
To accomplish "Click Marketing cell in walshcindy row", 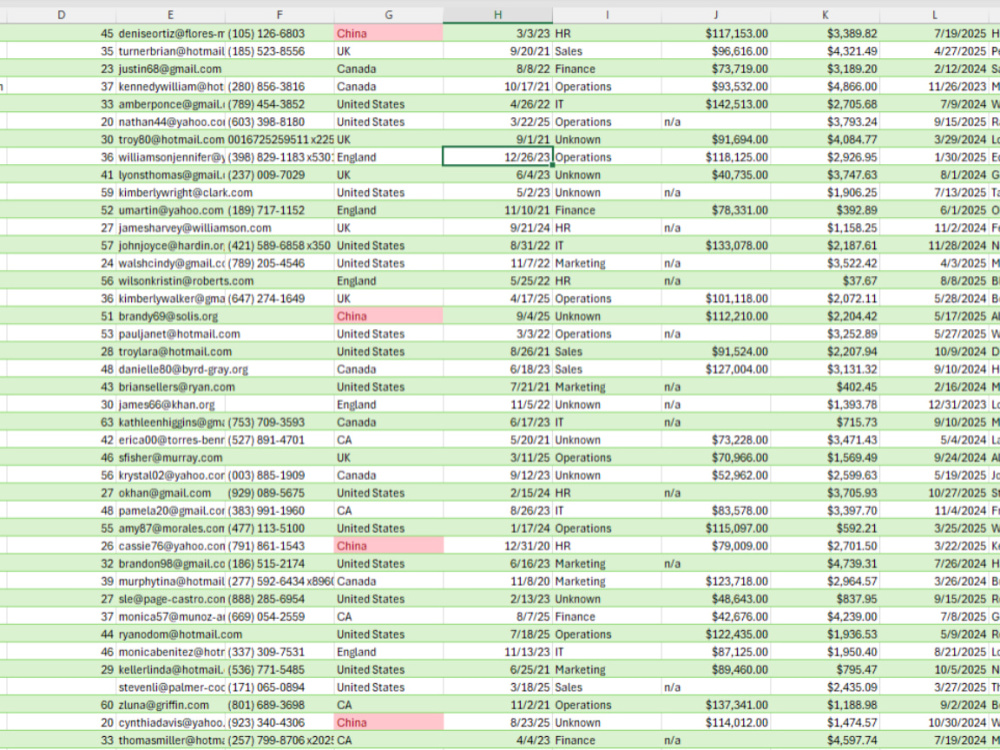I will (607, 263).
